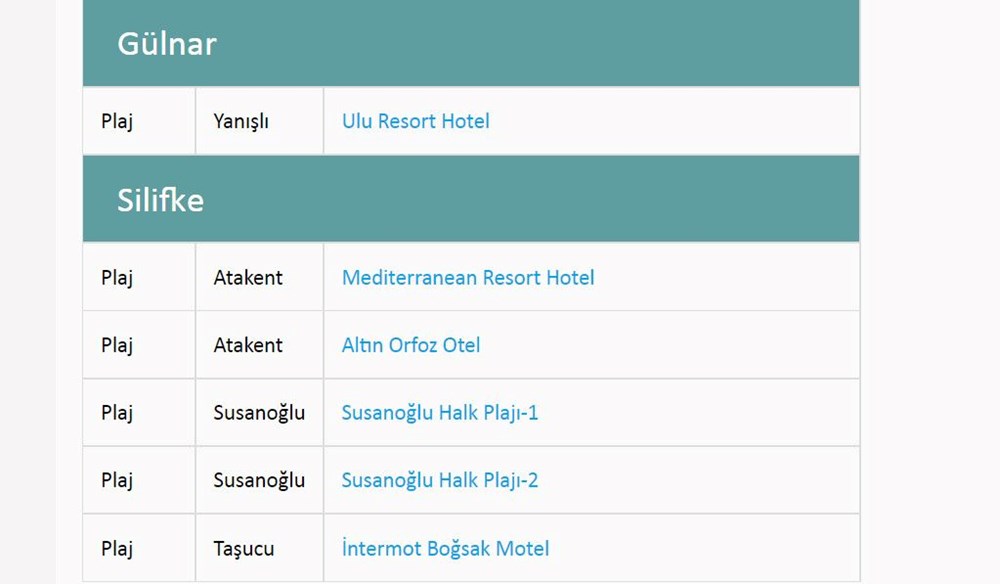The image size is (1000, 584).
Task: Select the Yanışlı location cell
Action: pyautogui.click(x=241, y=122)
